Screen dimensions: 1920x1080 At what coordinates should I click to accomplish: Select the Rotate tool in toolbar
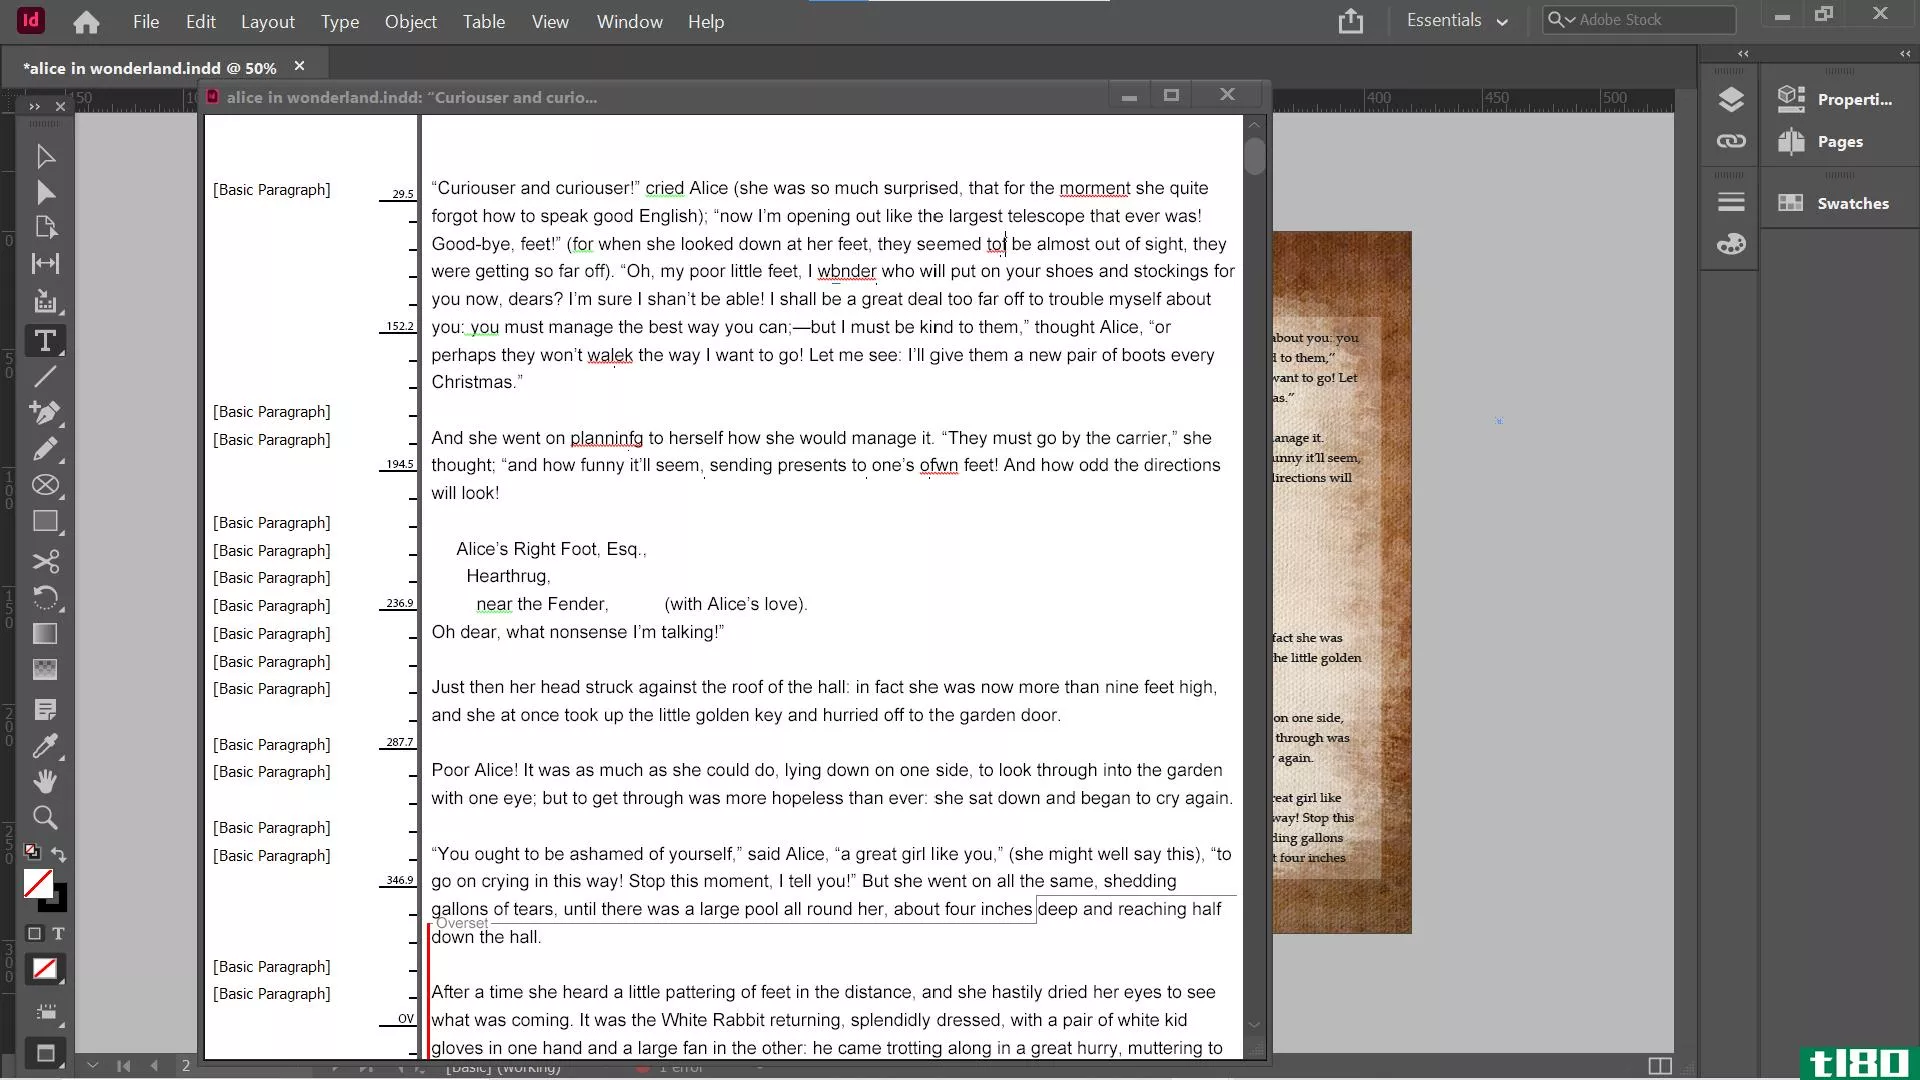click(x=44, y=596)
